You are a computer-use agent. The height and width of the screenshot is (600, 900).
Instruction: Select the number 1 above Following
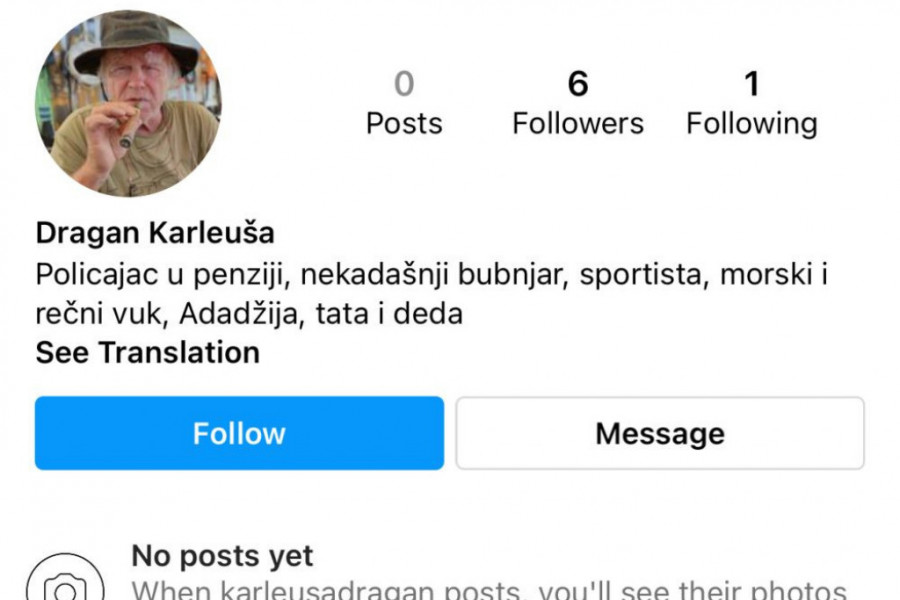752,84
